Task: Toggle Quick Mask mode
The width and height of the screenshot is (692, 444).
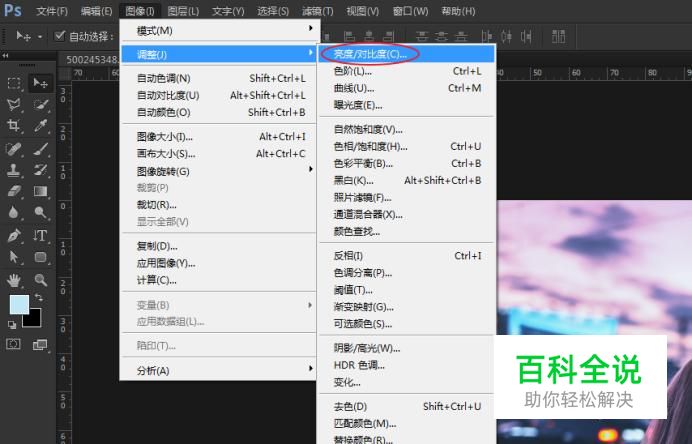Action: point(14,344)
